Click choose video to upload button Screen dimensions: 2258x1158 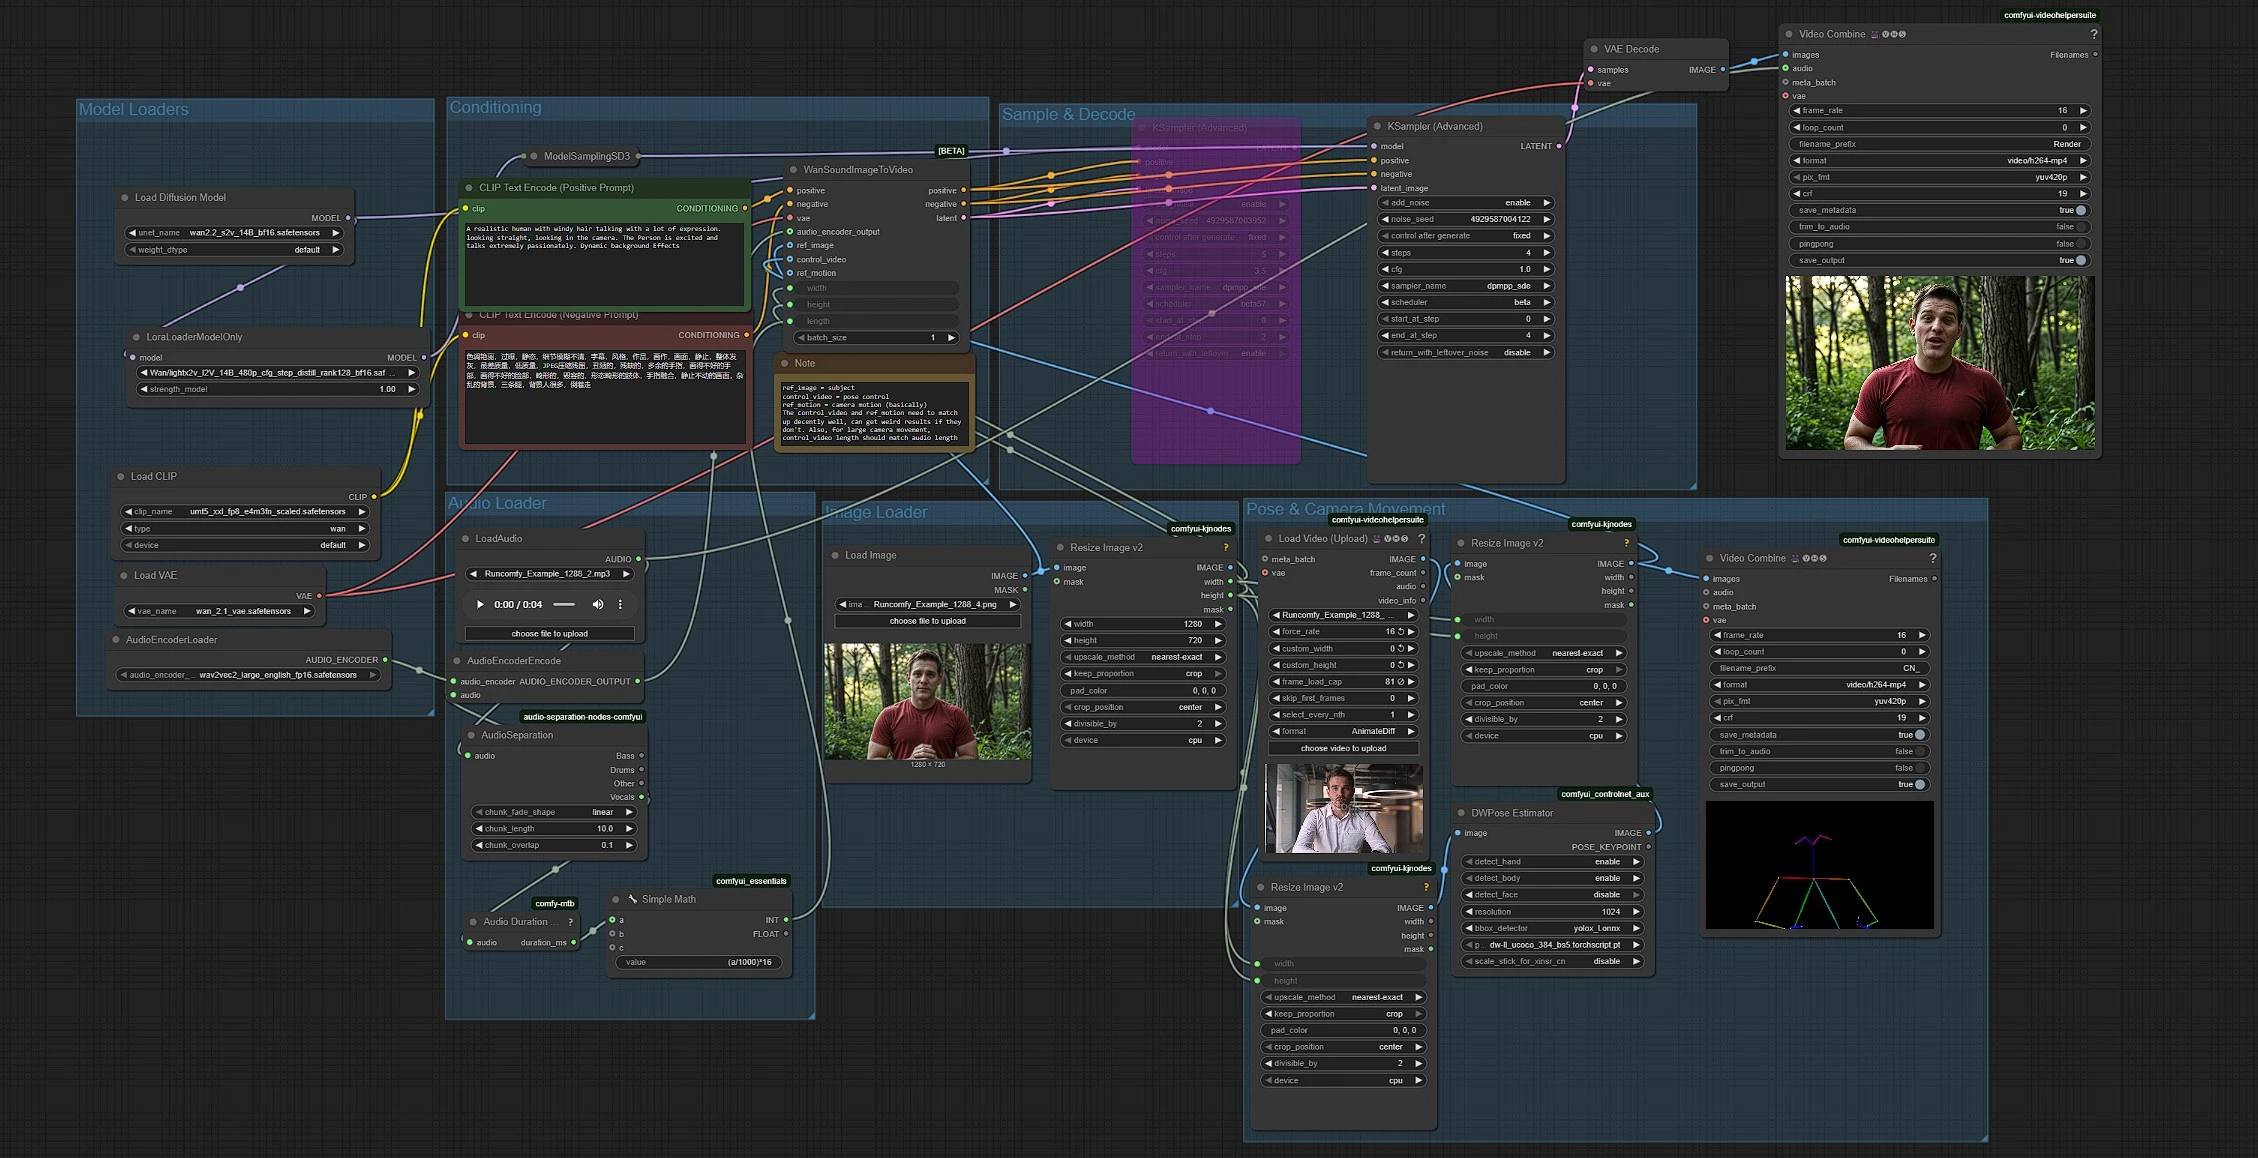coord(1343,748)
